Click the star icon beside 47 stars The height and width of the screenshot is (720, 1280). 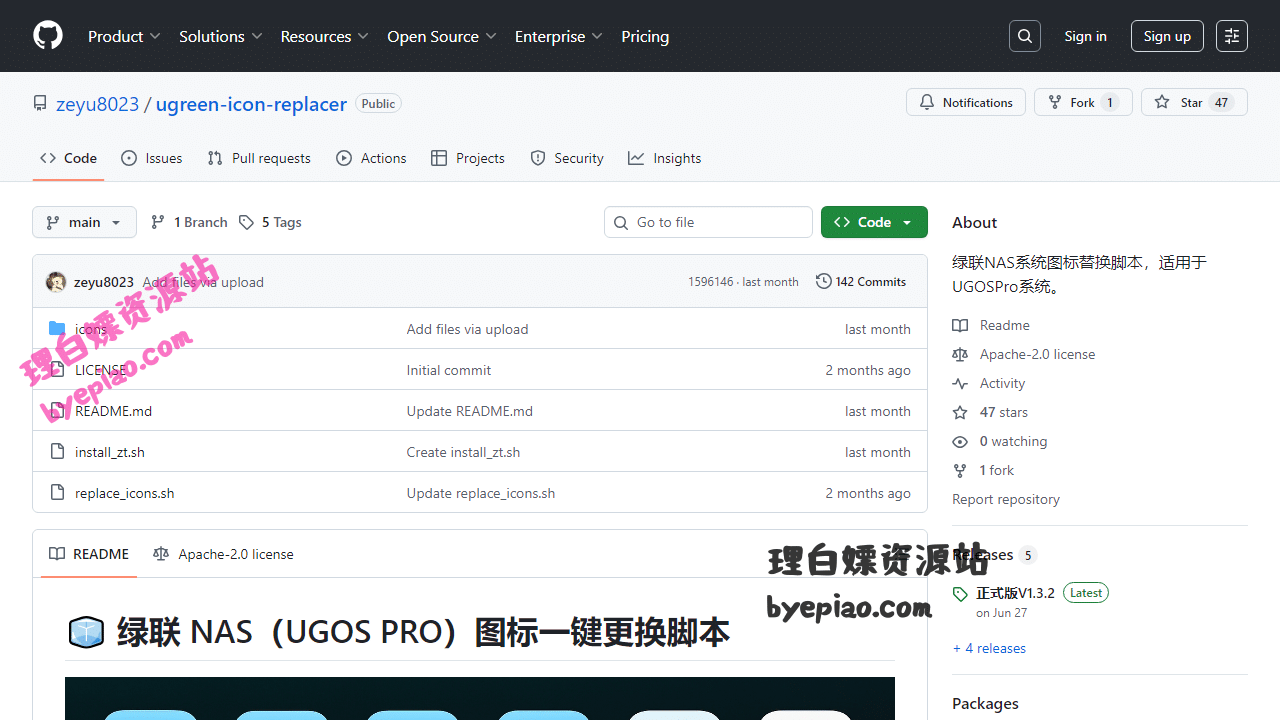(x=960, y=412)
